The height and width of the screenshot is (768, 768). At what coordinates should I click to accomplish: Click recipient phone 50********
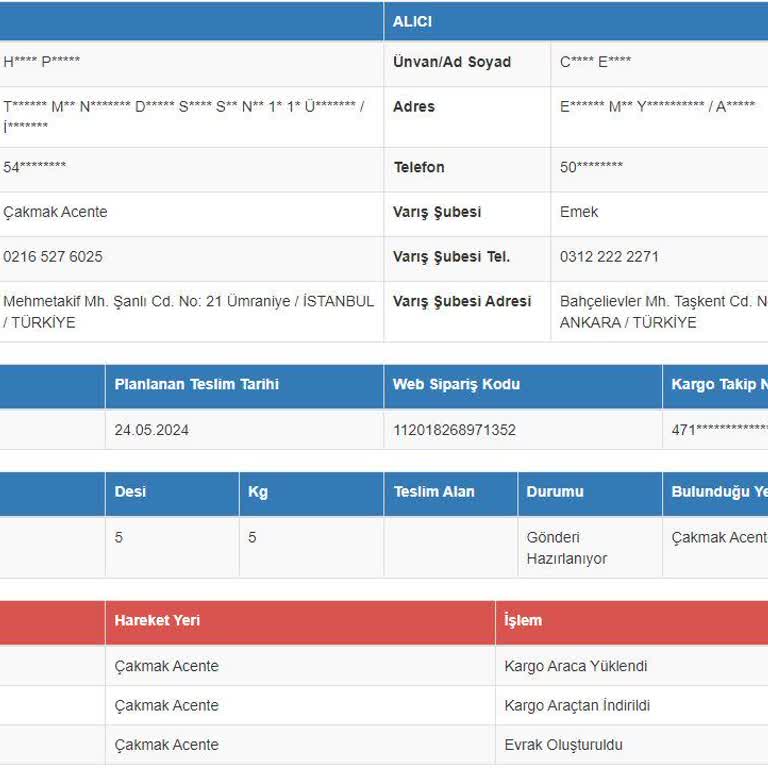(591, 167)
